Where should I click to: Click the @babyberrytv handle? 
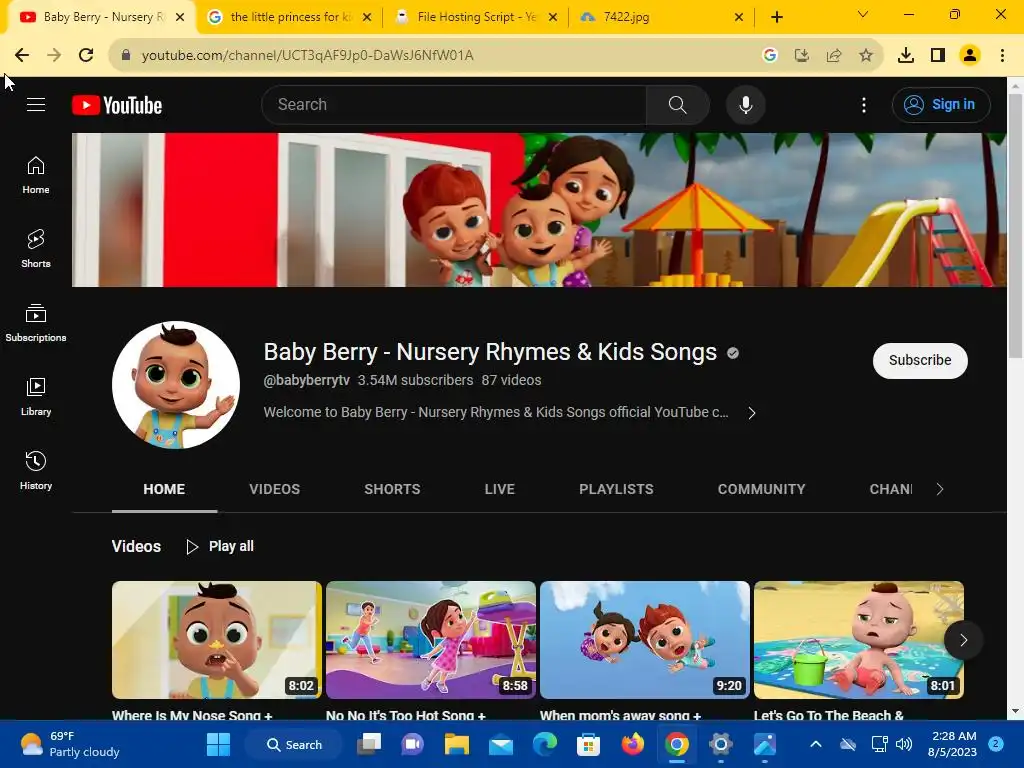point(306,380)
